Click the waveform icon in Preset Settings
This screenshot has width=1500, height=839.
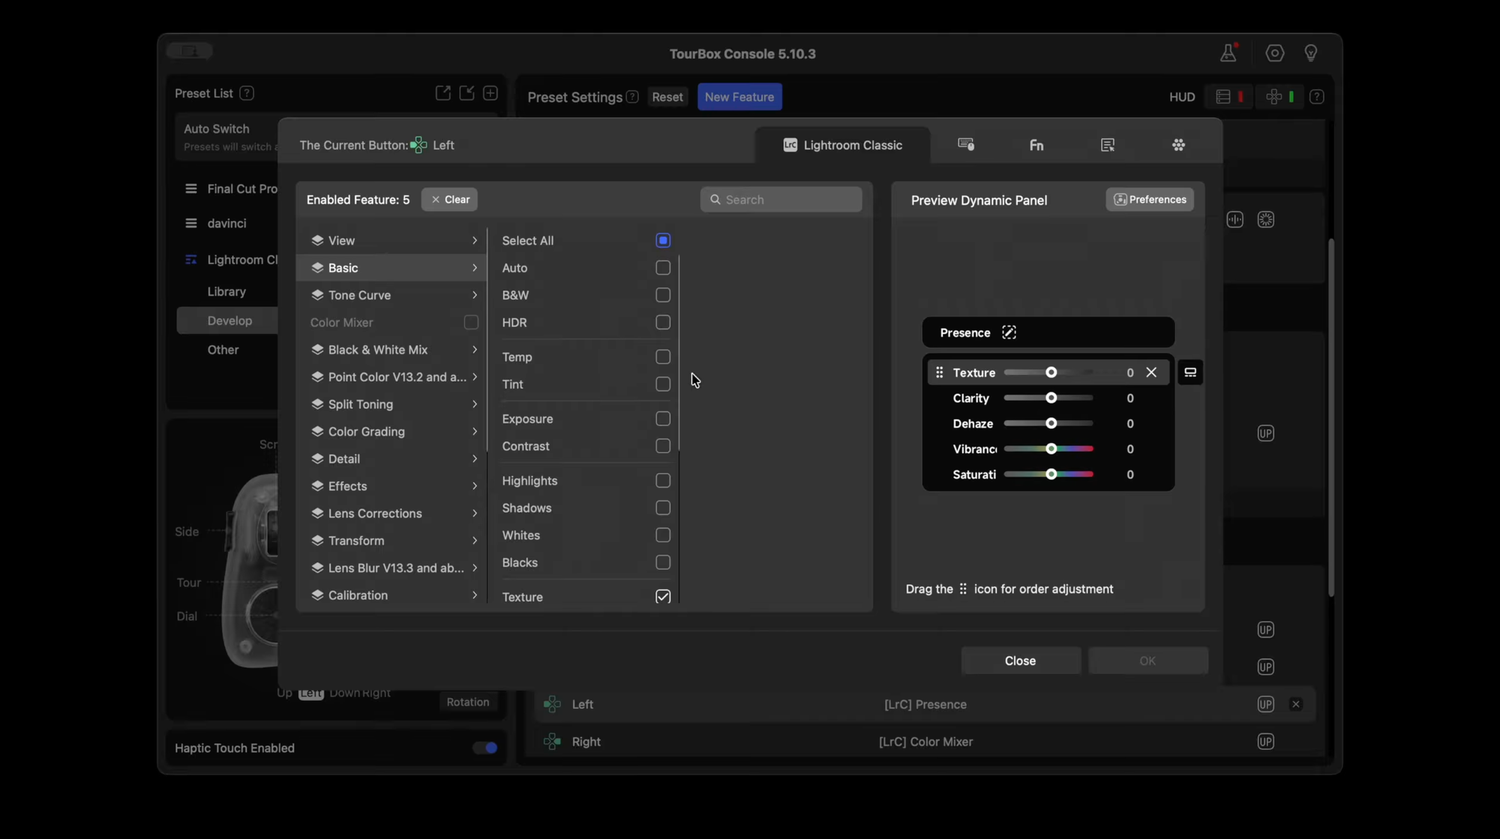[1235, 219]
